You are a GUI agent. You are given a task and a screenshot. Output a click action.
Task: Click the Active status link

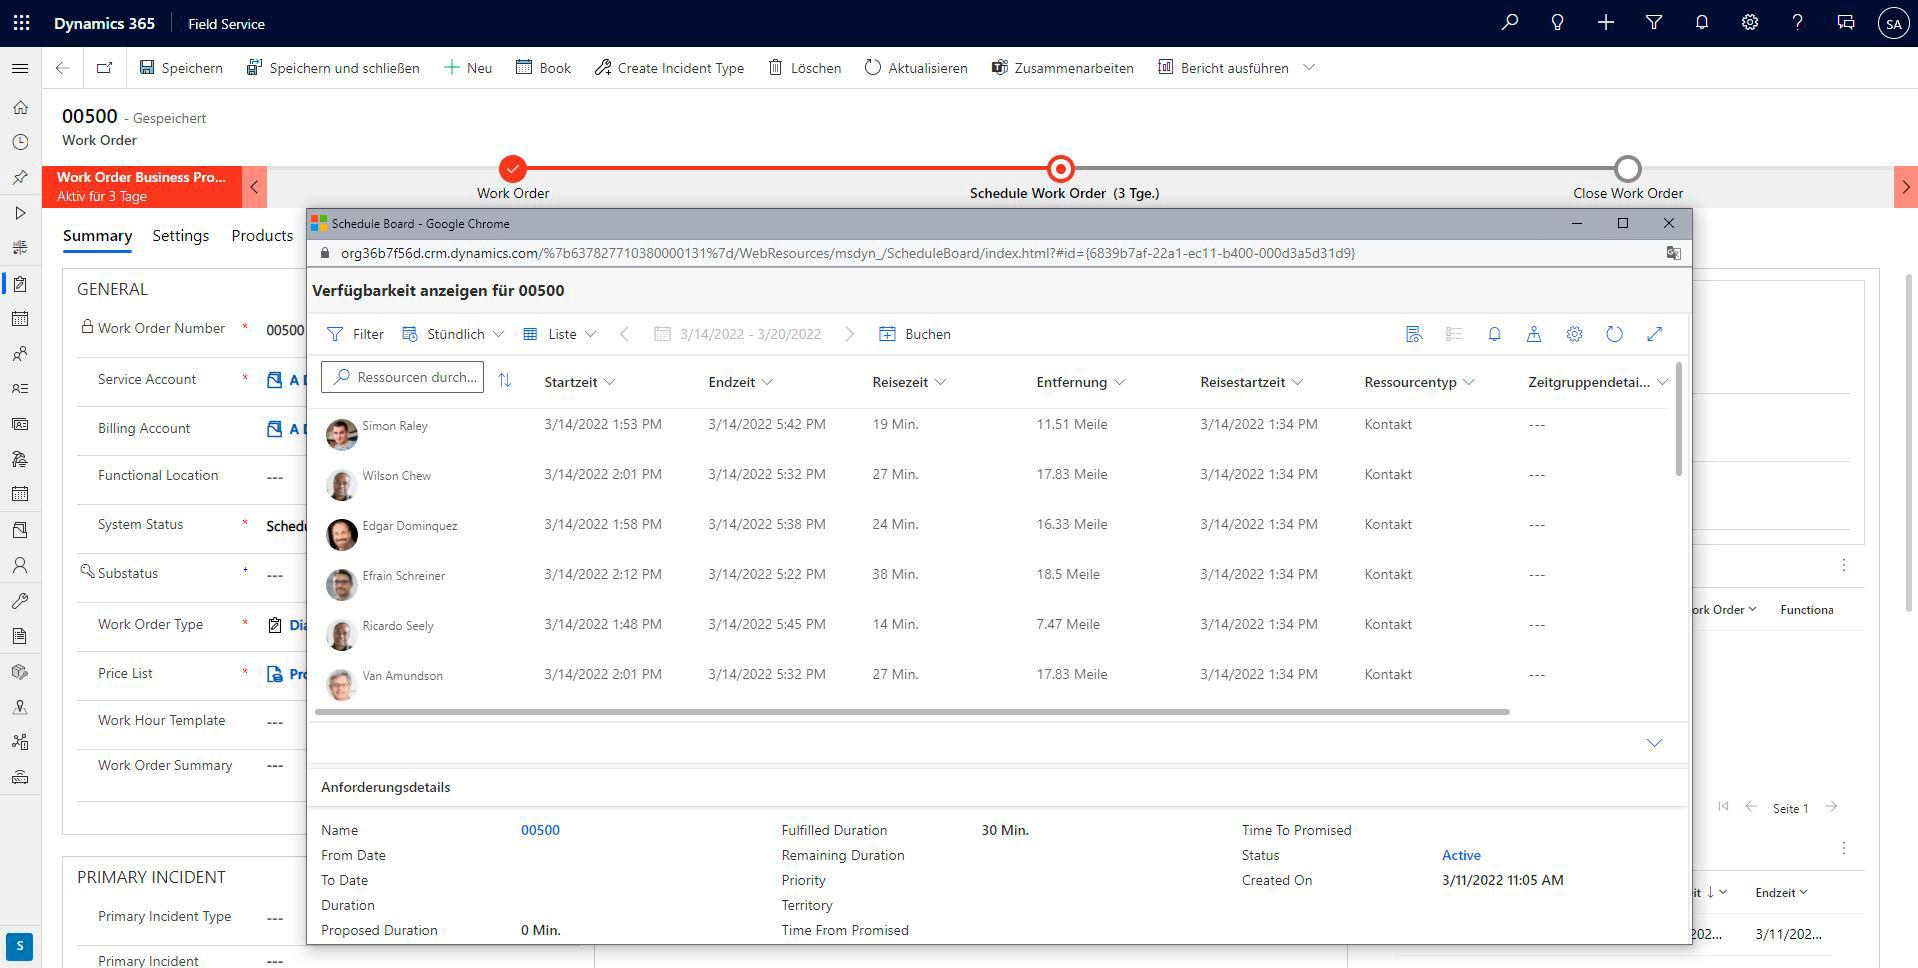coord(1461,855)
